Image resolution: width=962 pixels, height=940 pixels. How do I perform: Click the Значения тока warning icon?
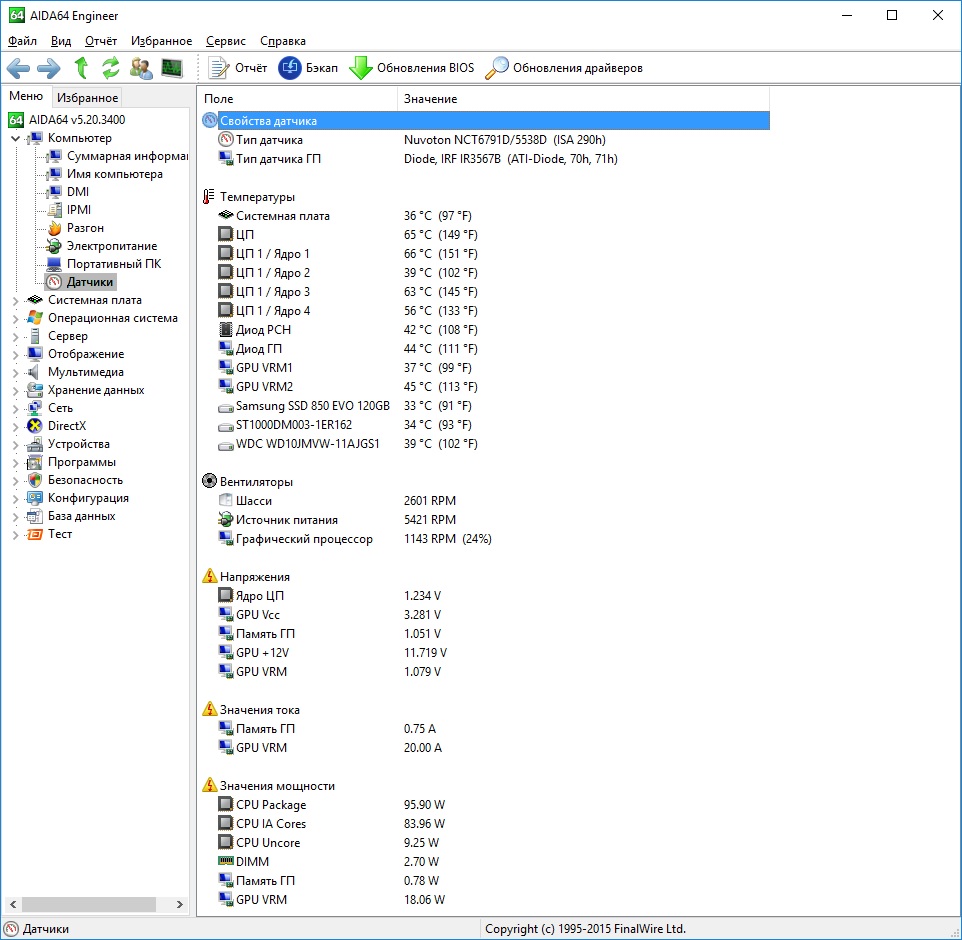(x=209, y=709)
